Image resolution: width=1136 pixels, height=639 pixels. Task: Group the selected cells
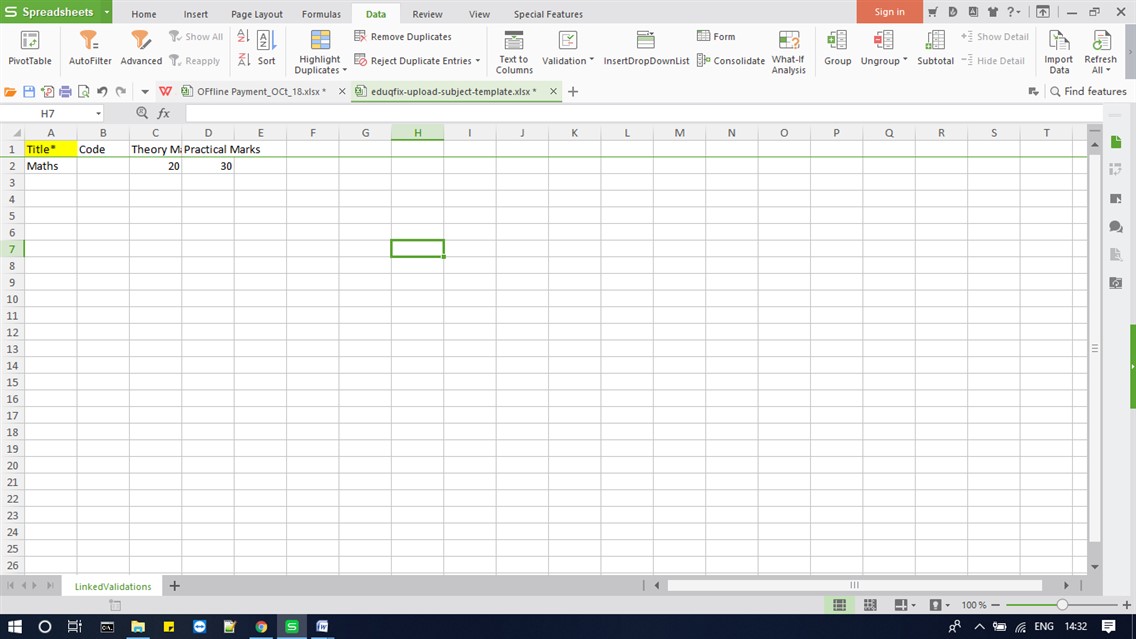[838, 49]
